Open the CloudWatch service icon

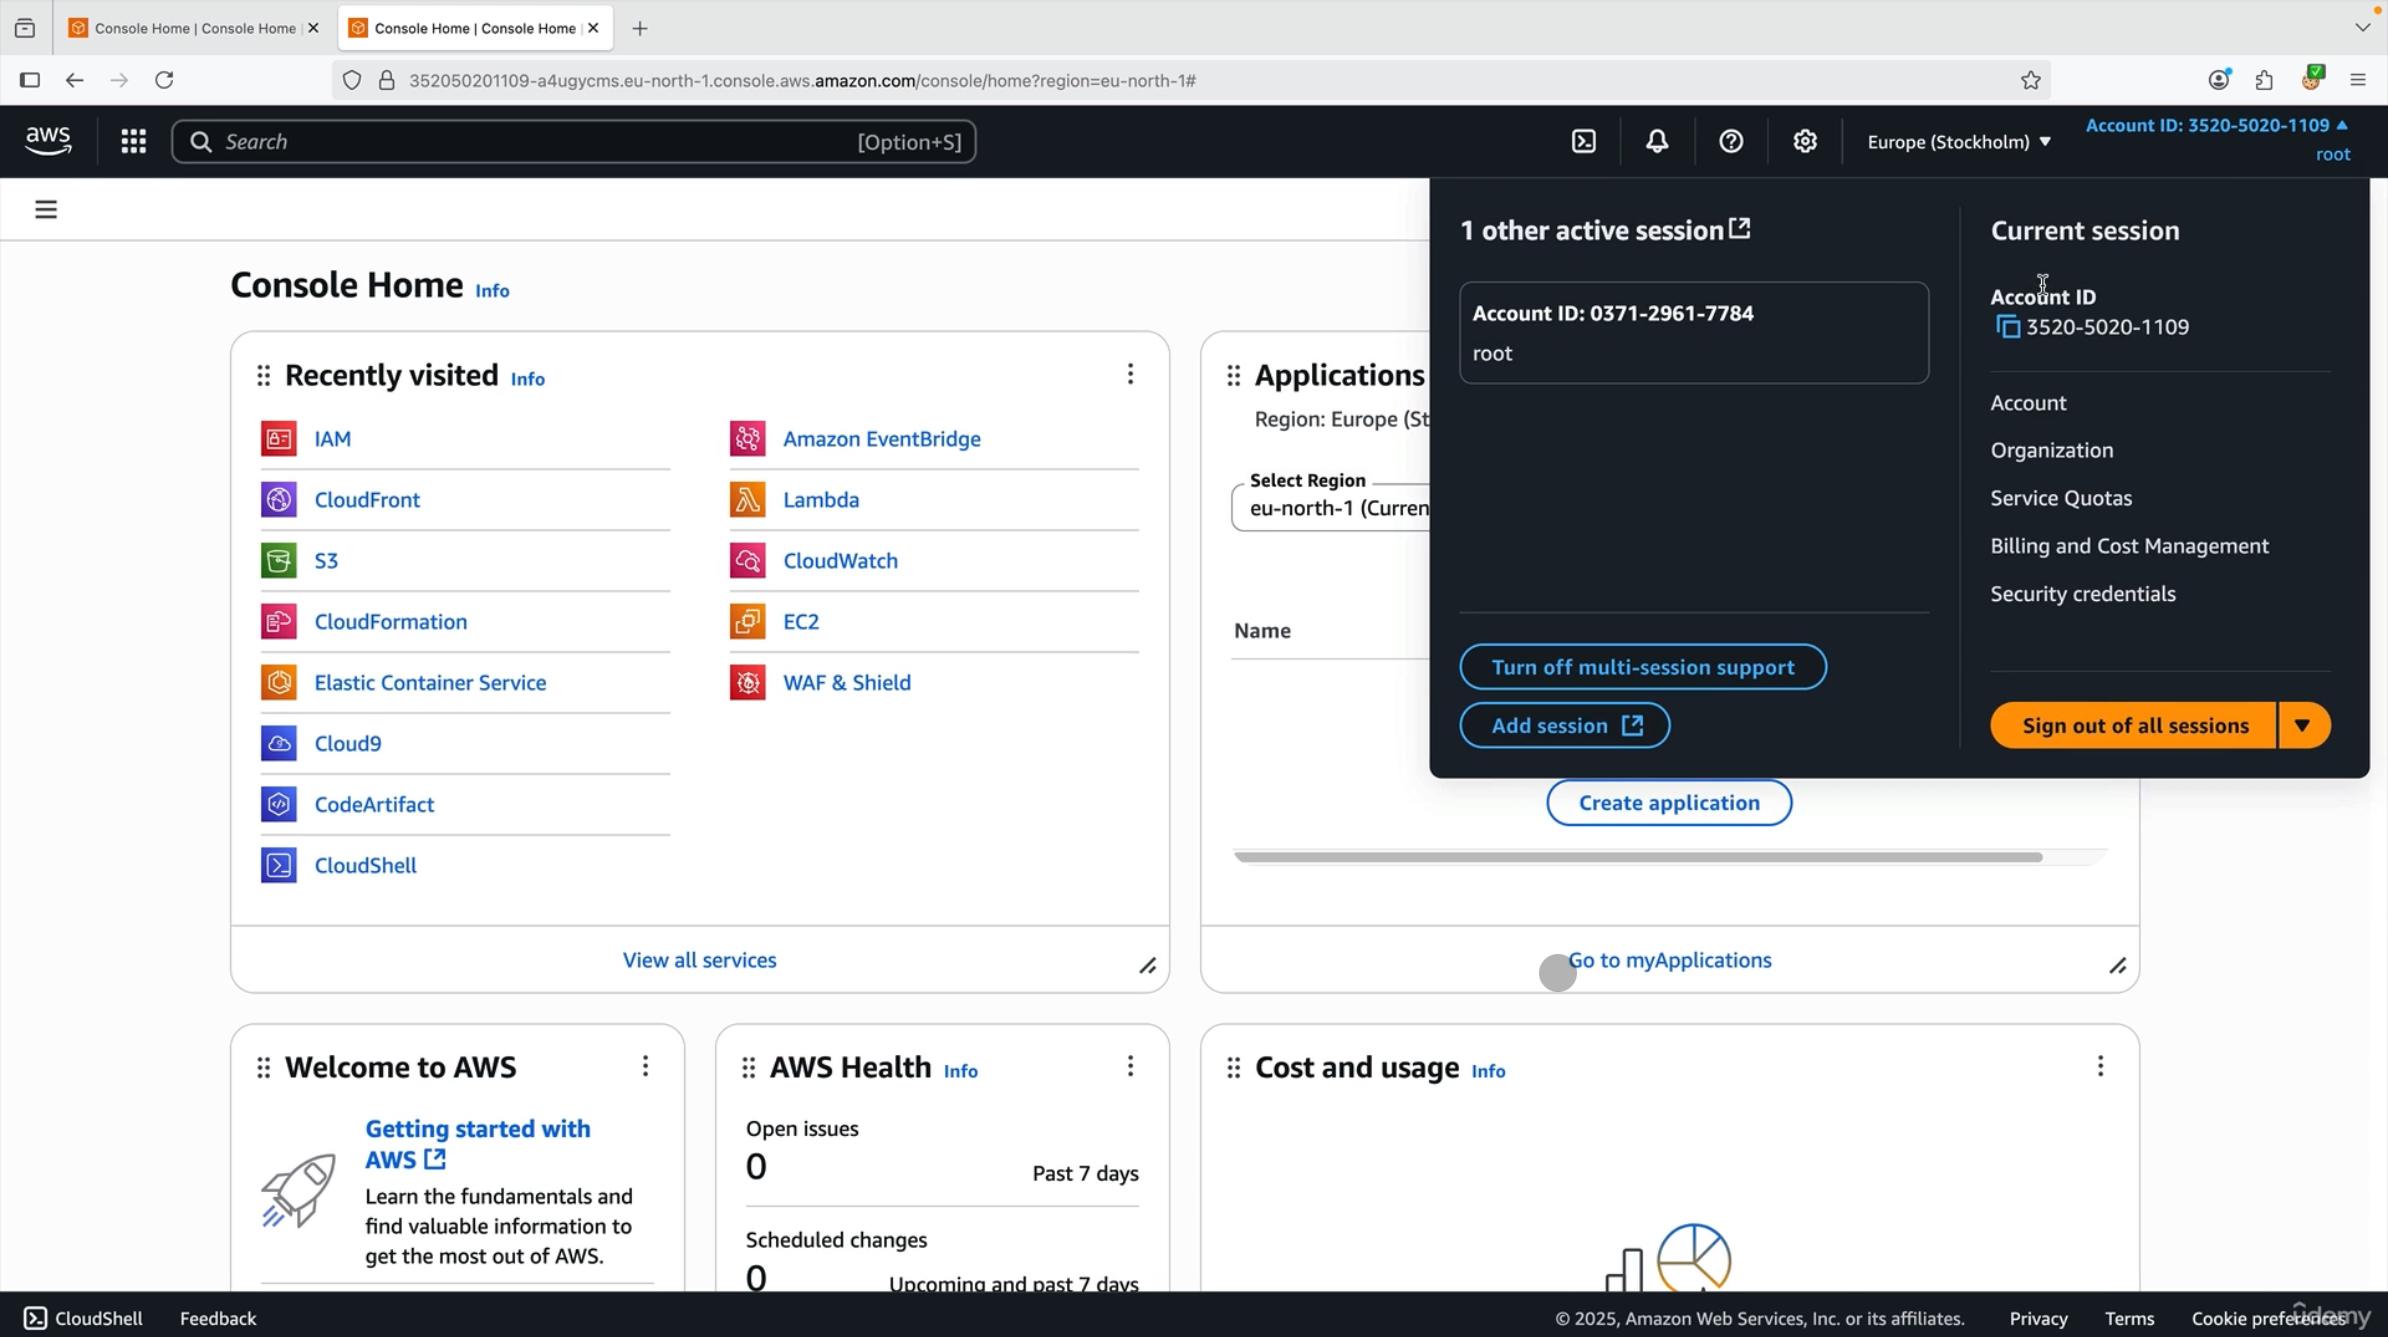click(x=747, y=560)
